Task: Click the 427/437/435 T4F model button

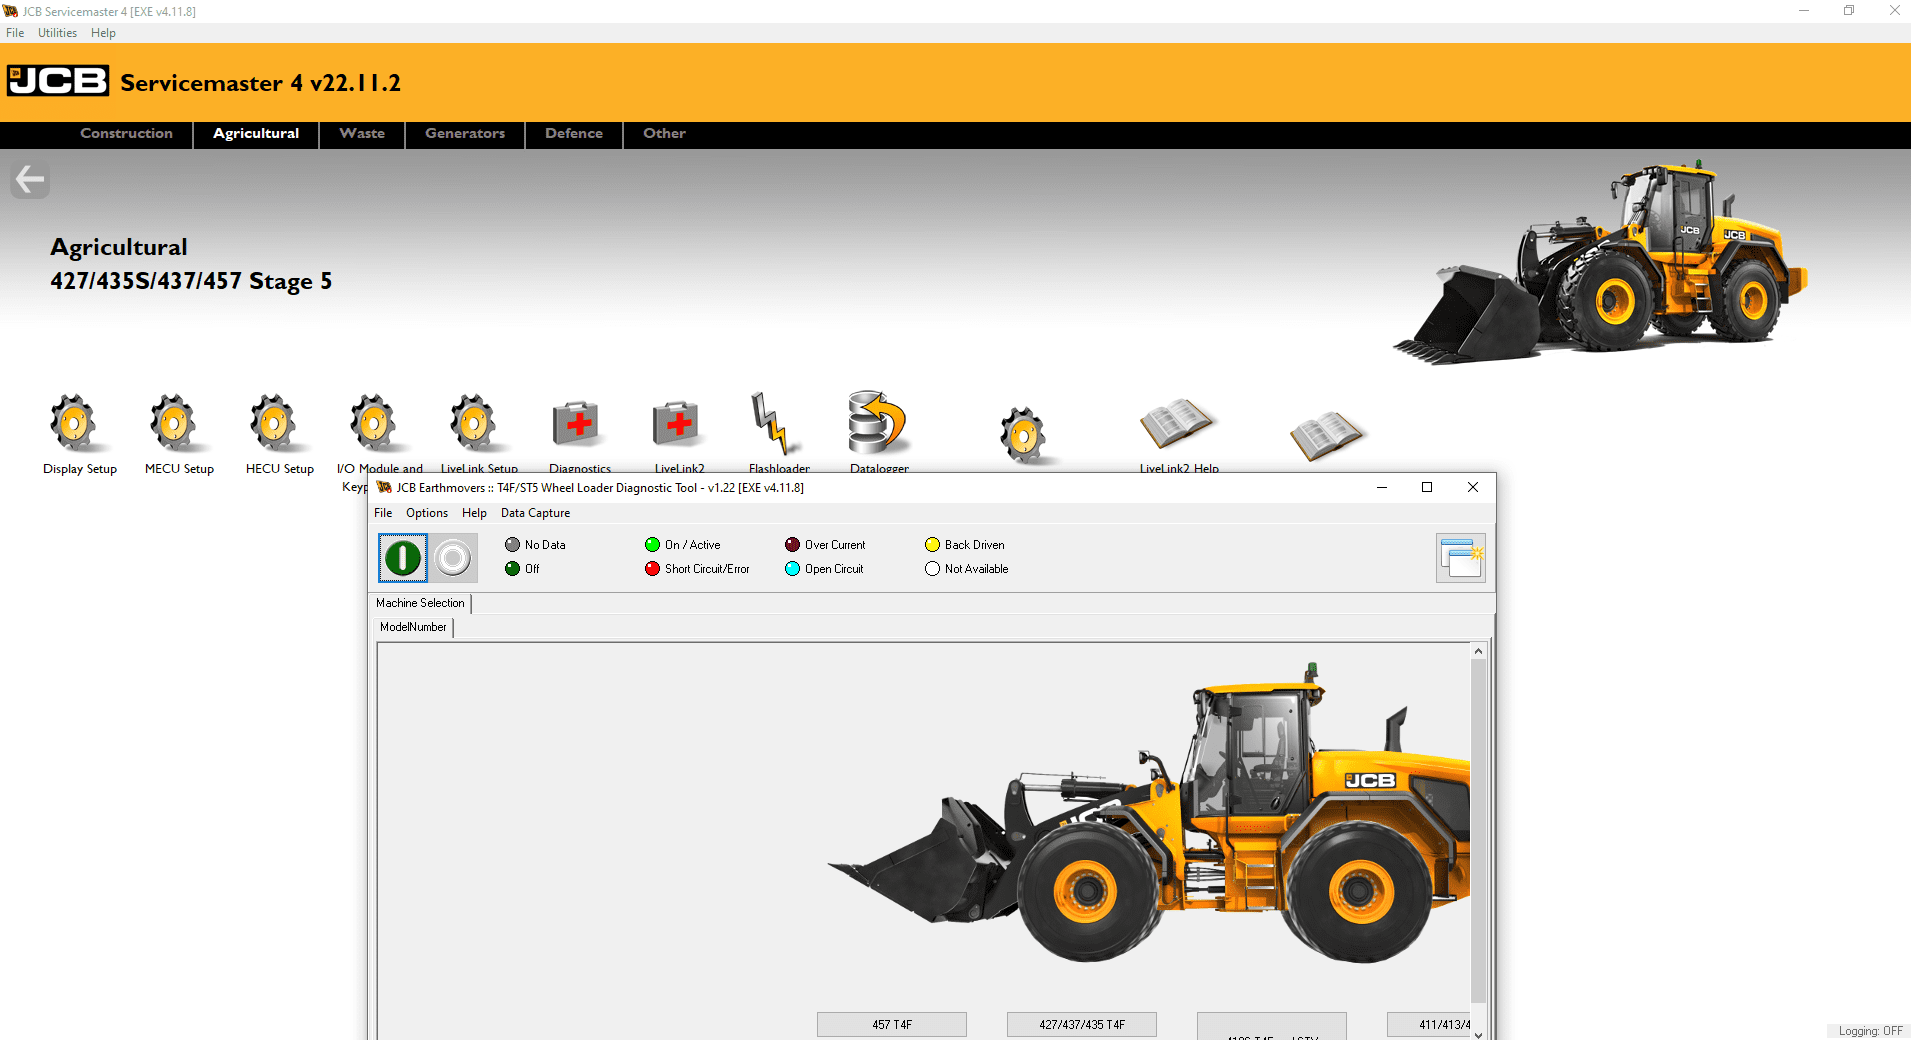Action: tap(1081, 1024)
